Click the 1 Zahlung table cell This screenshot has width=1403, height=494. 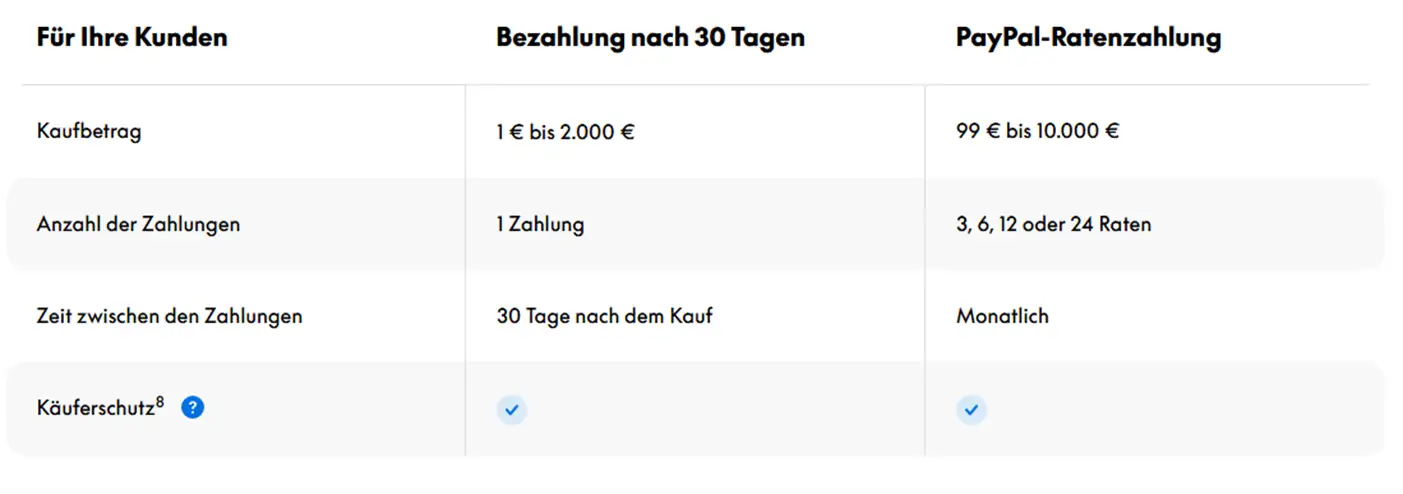(540, 224)
